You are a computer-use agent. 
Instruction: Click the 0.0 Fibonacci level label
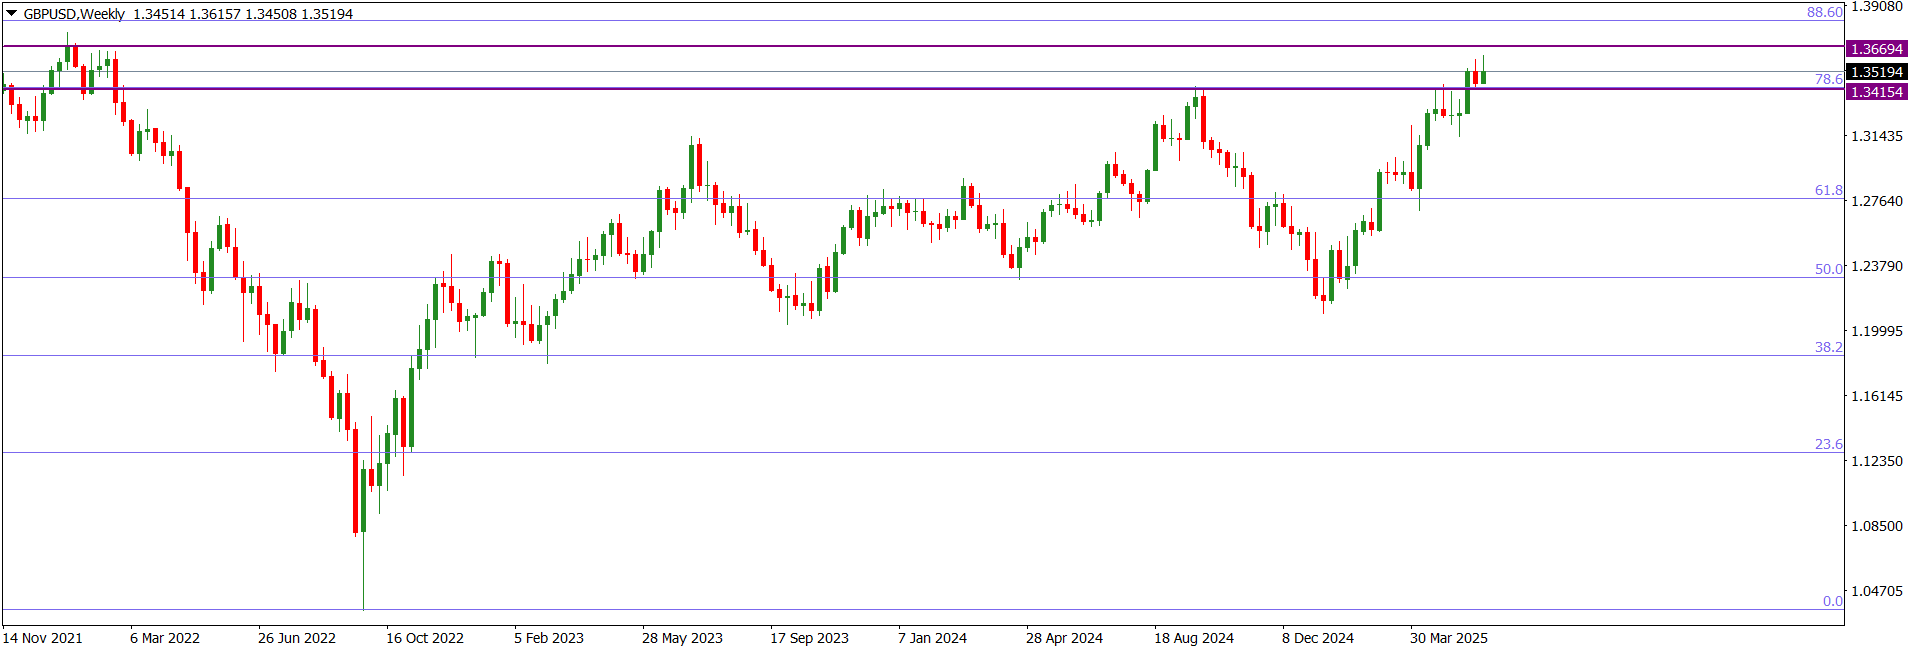point(1832,601)
